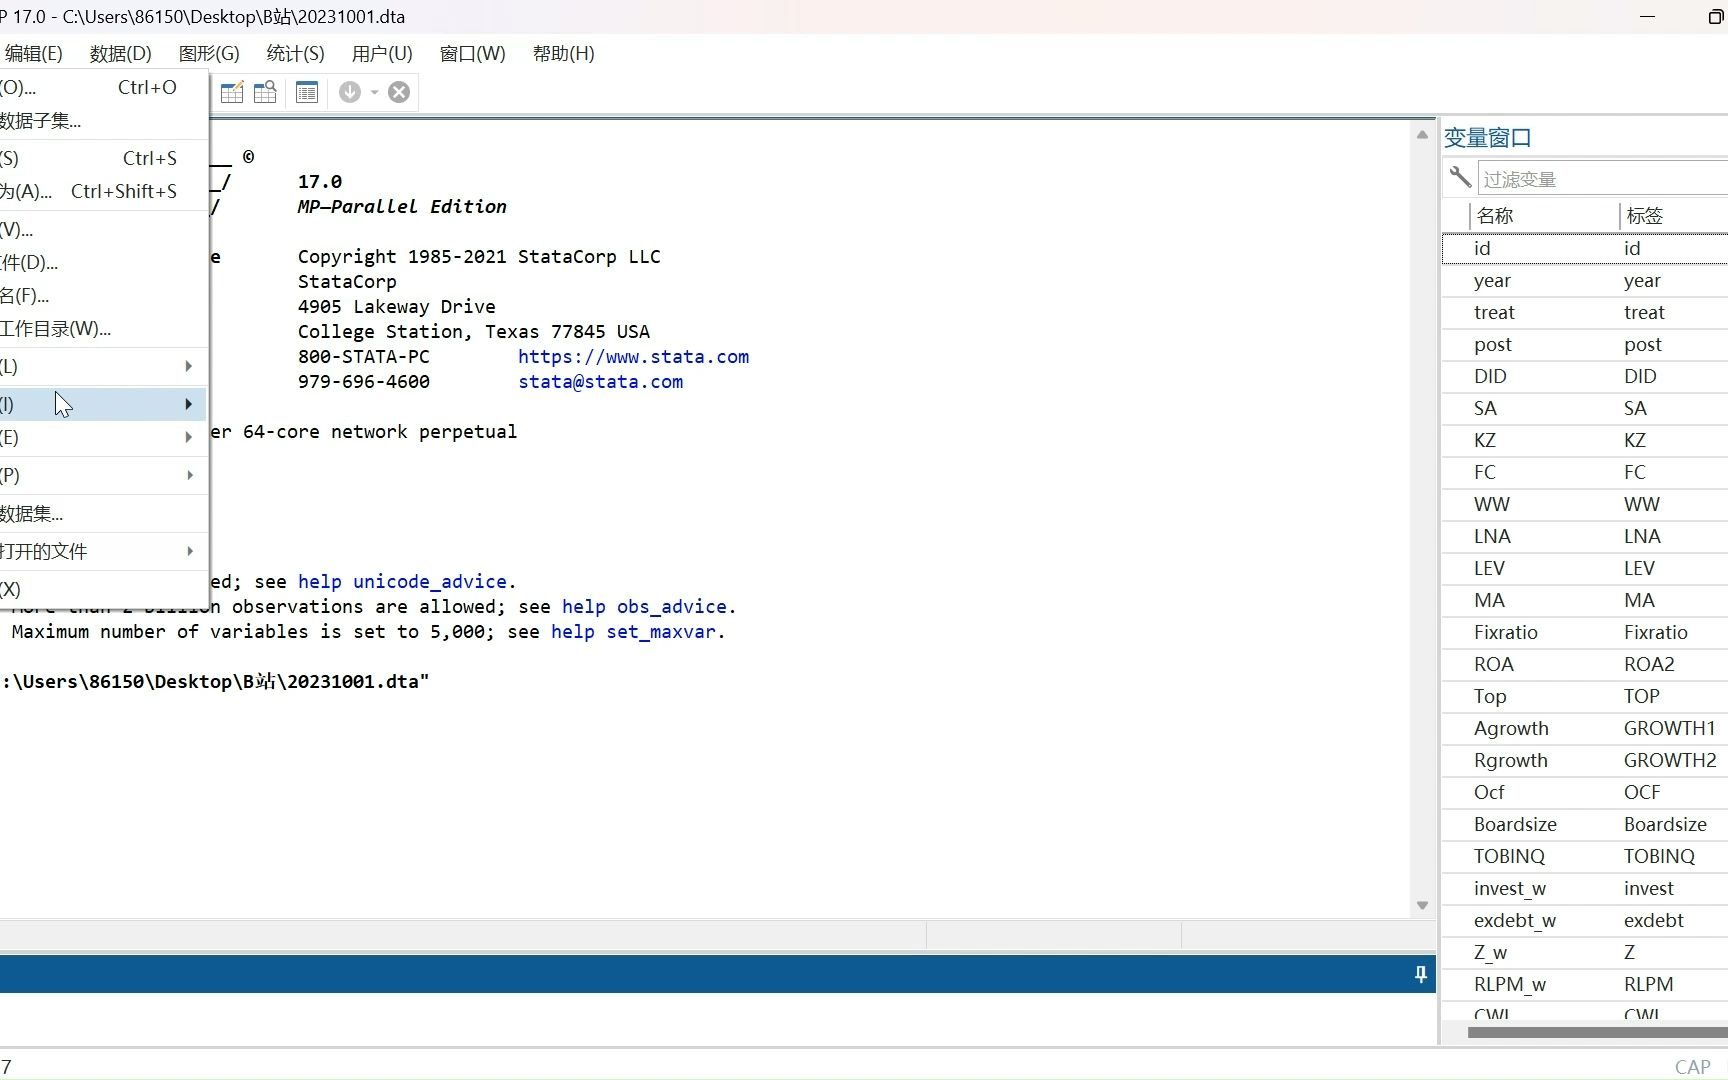The height and width of the screenshot is (1080, 1728).
Task: Expand the highlighted (I) submenu arrow
Action: (188, 404)
